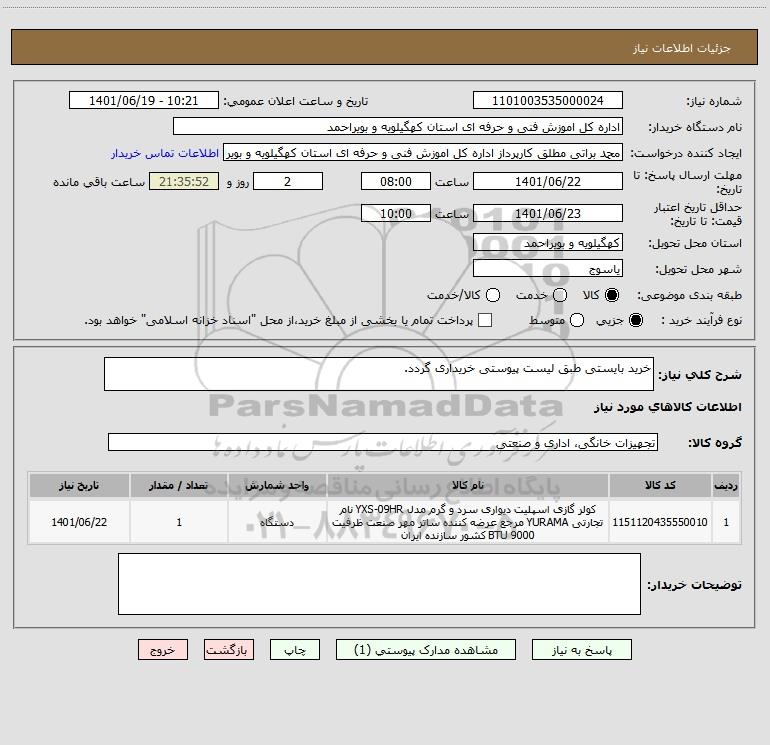
Task: Click the validity time field 10:00
Action: pyautogui.click(x=396, y=213)
